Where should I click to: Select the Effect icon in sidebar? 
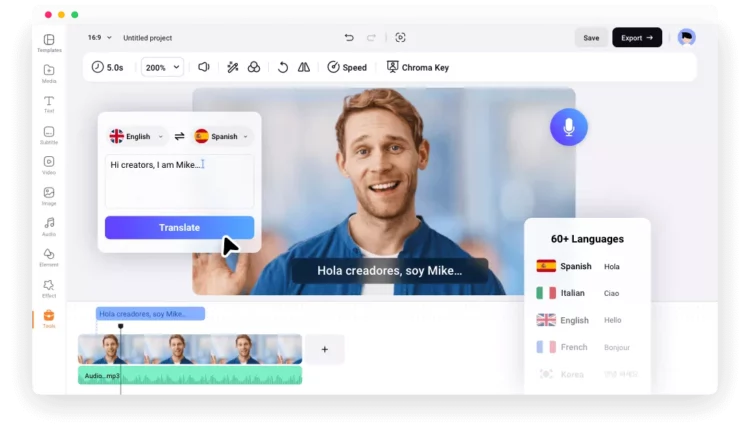tap(49, 288)
